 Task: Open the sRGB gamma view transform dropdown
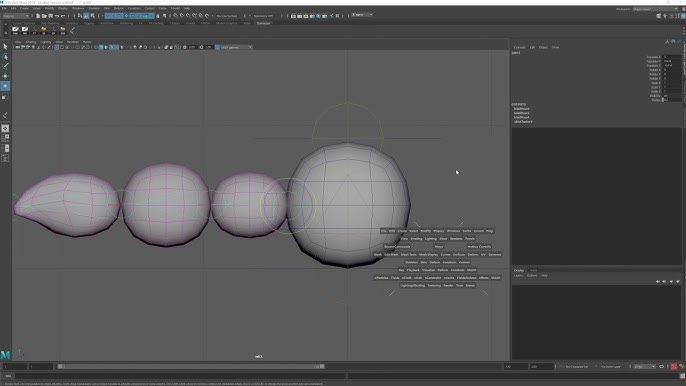pyautogui.click(x=237, y=47)
